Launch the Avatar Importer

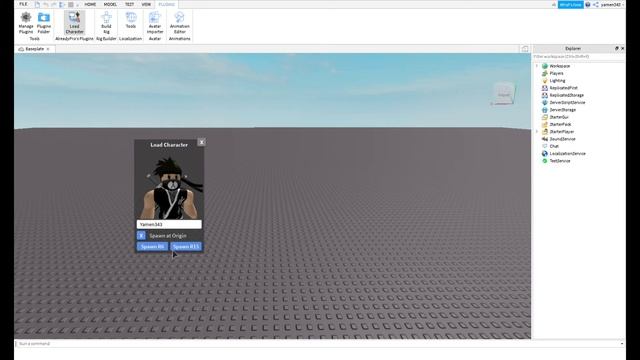pos(155,23)
